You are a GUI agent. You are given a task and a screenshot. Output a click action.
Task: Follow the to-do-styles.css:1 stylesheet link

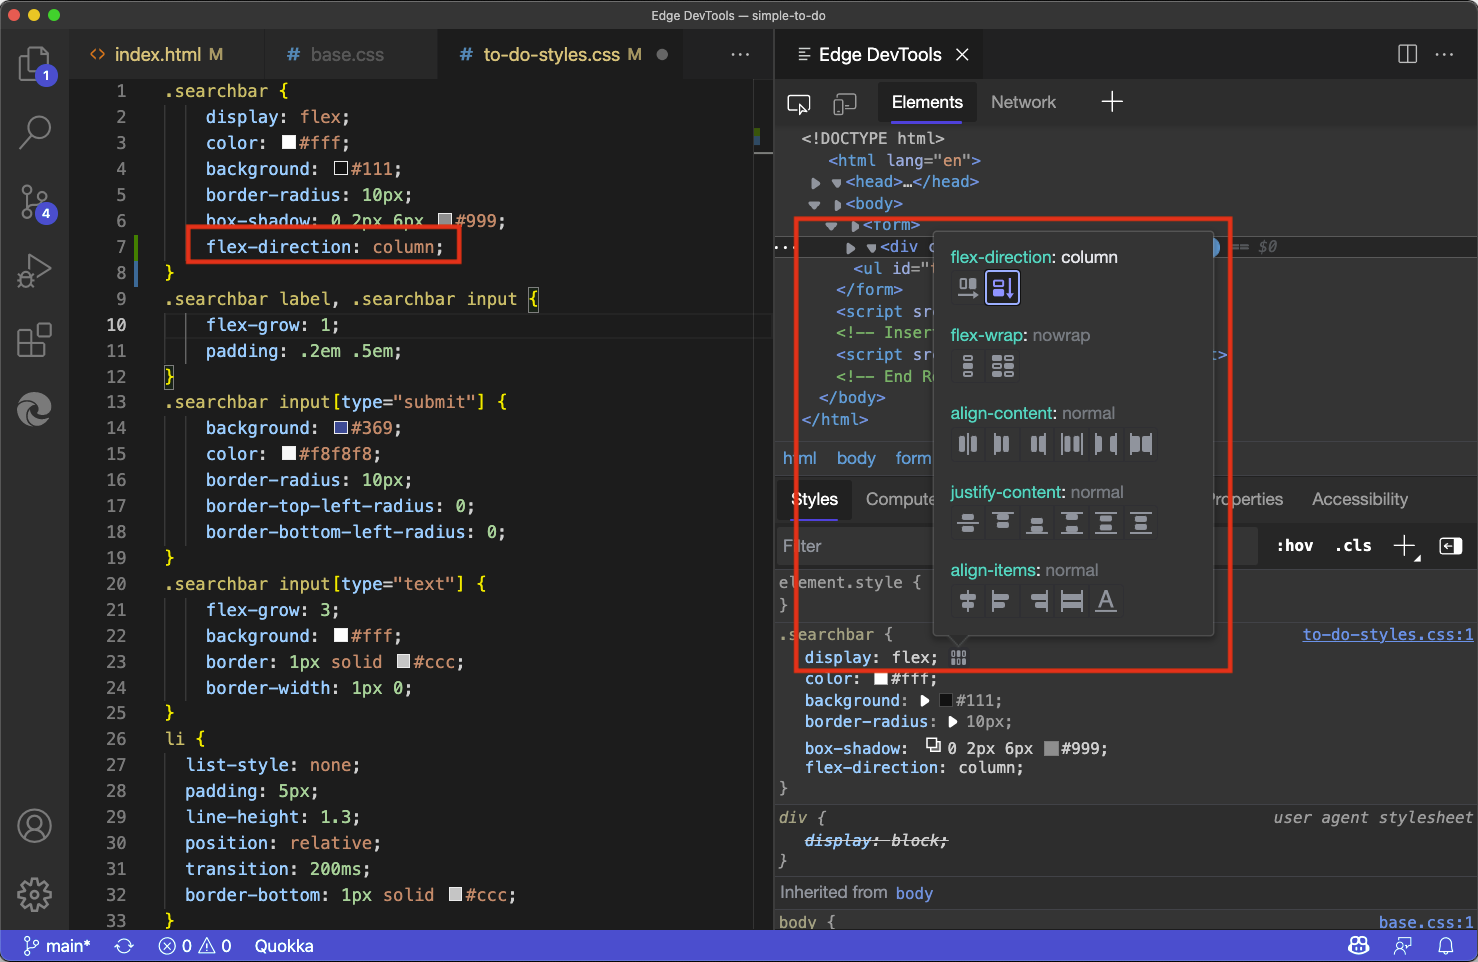1387,633
